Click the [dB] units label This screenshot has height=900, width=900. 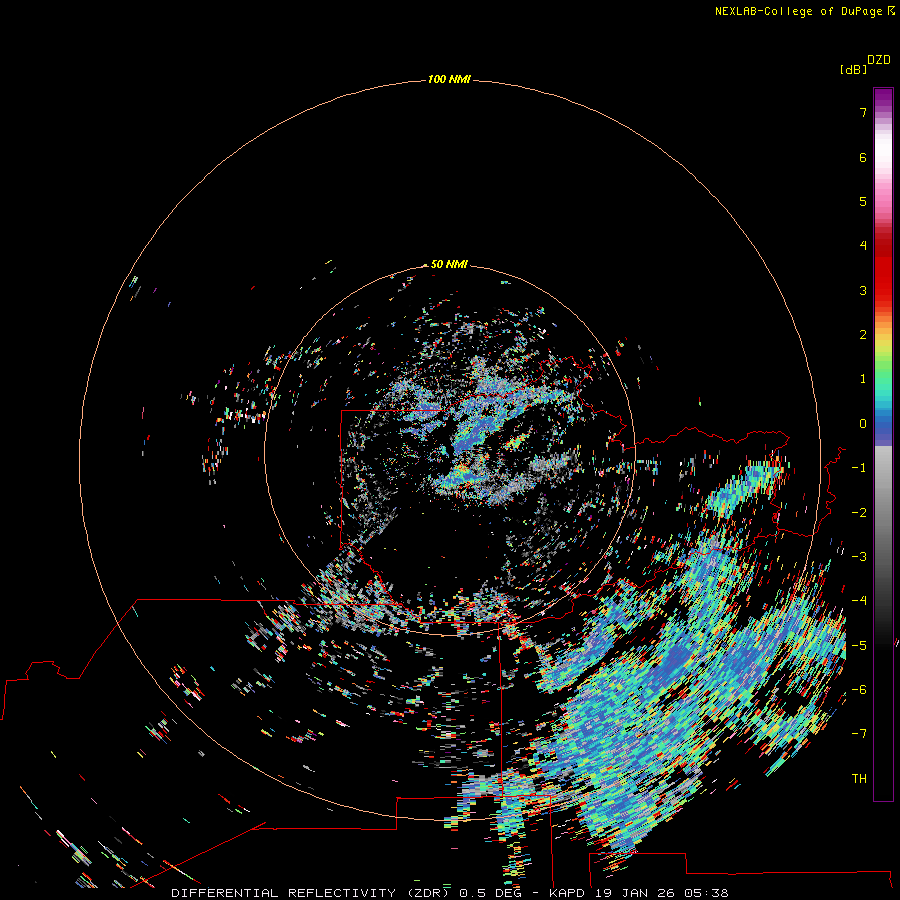point(853,70)
